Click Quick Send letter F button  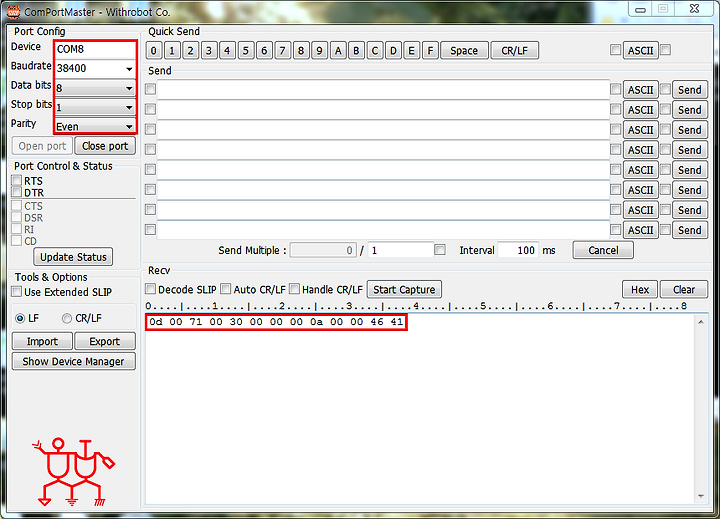point(430,51)
